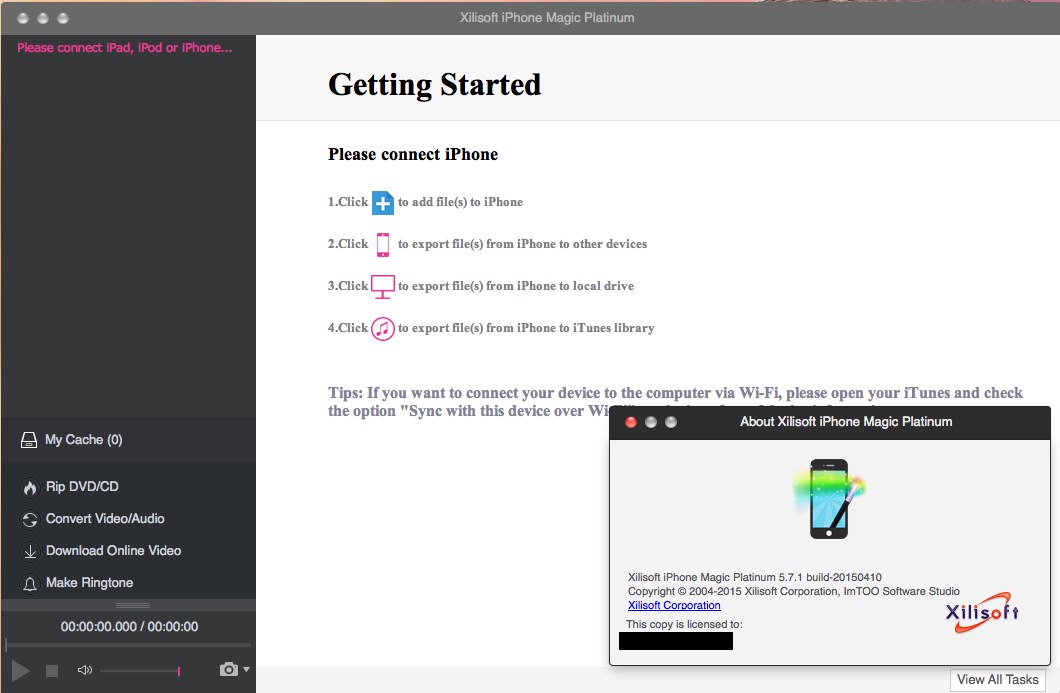Click the View All Tasks button
This screenshot has width=1060, height=693.
(998, 680)
